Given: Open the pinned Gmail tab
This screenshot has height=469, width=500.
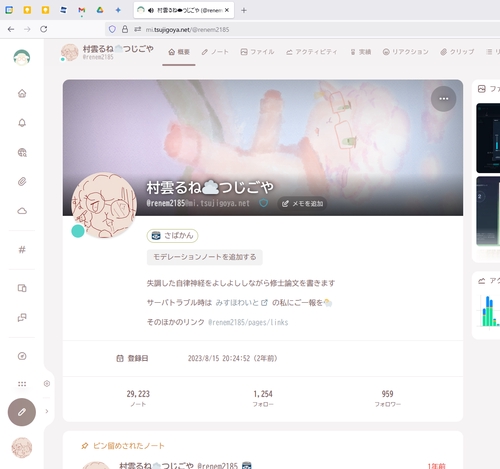Looking at the screenshot, I should [82, 10].
